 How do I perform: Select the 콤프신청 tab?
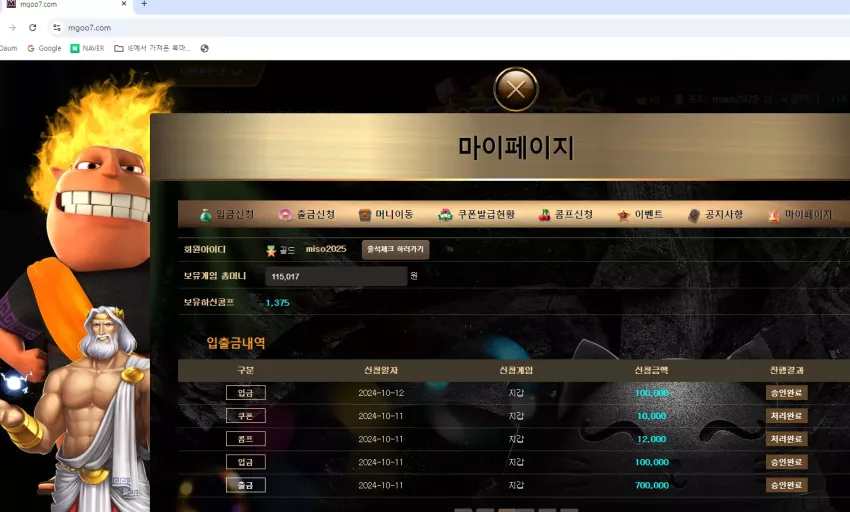pyautogui.click(x=566, y=215)
